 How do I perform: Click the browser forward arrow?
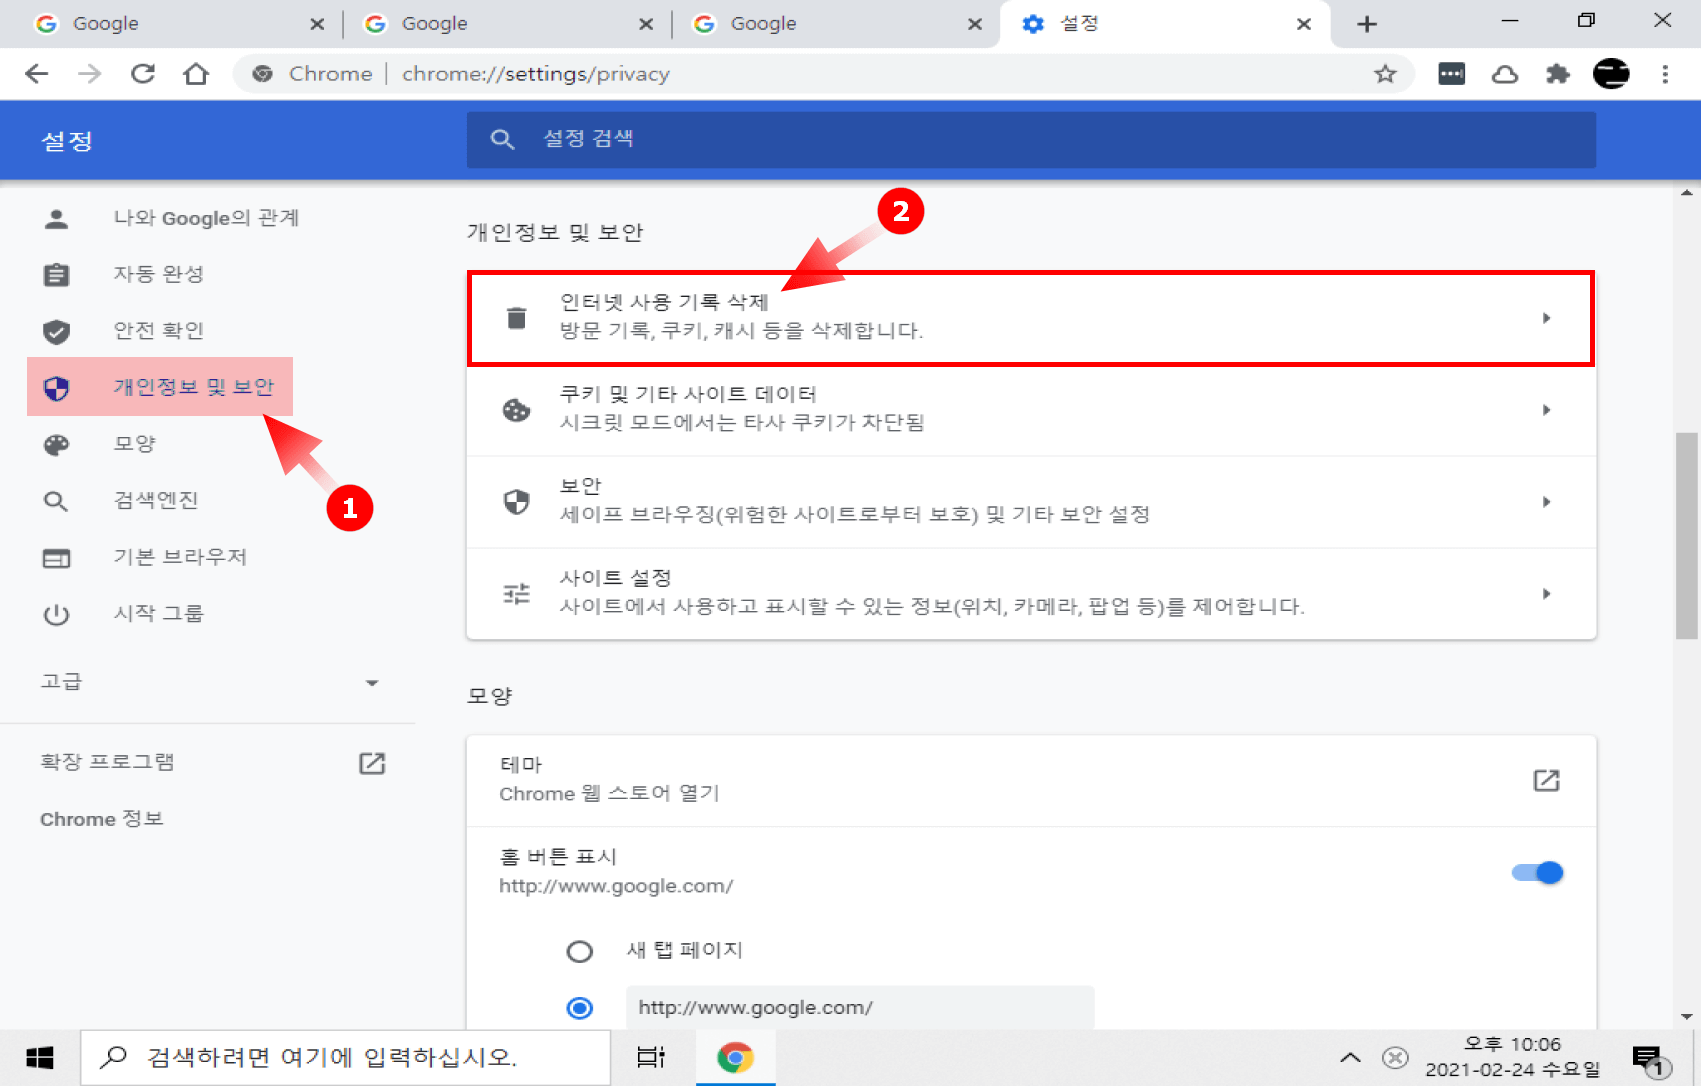click(90, 73)
